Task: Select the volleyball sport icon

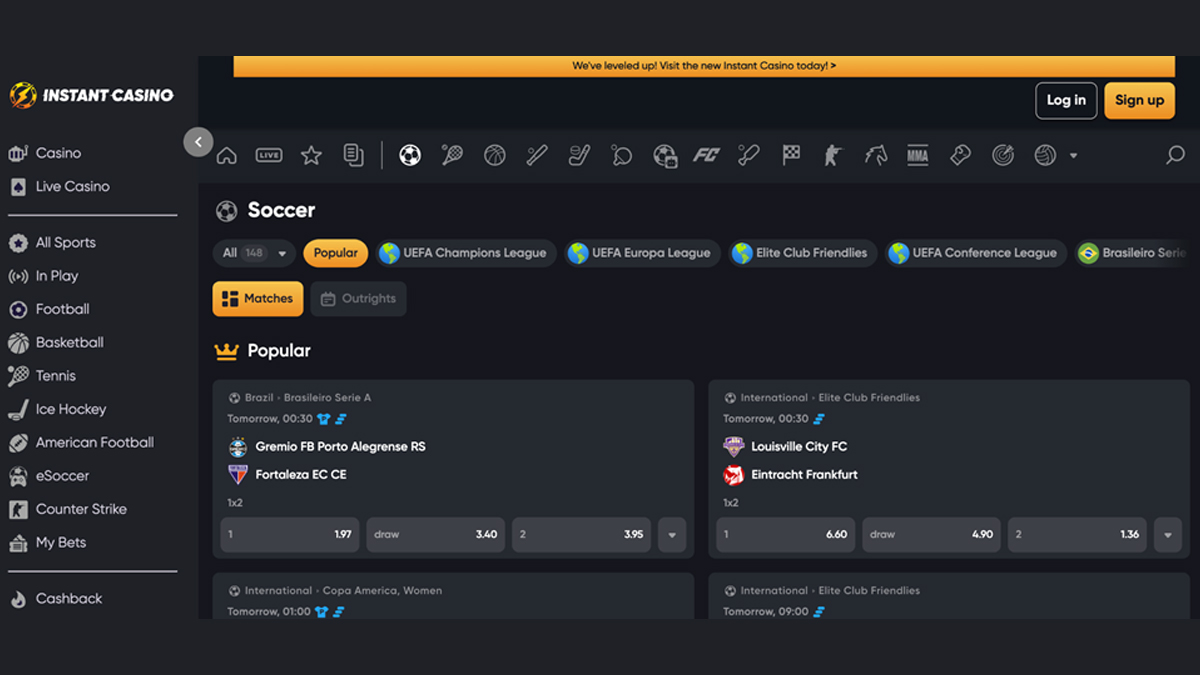Action: [1045, 155]
